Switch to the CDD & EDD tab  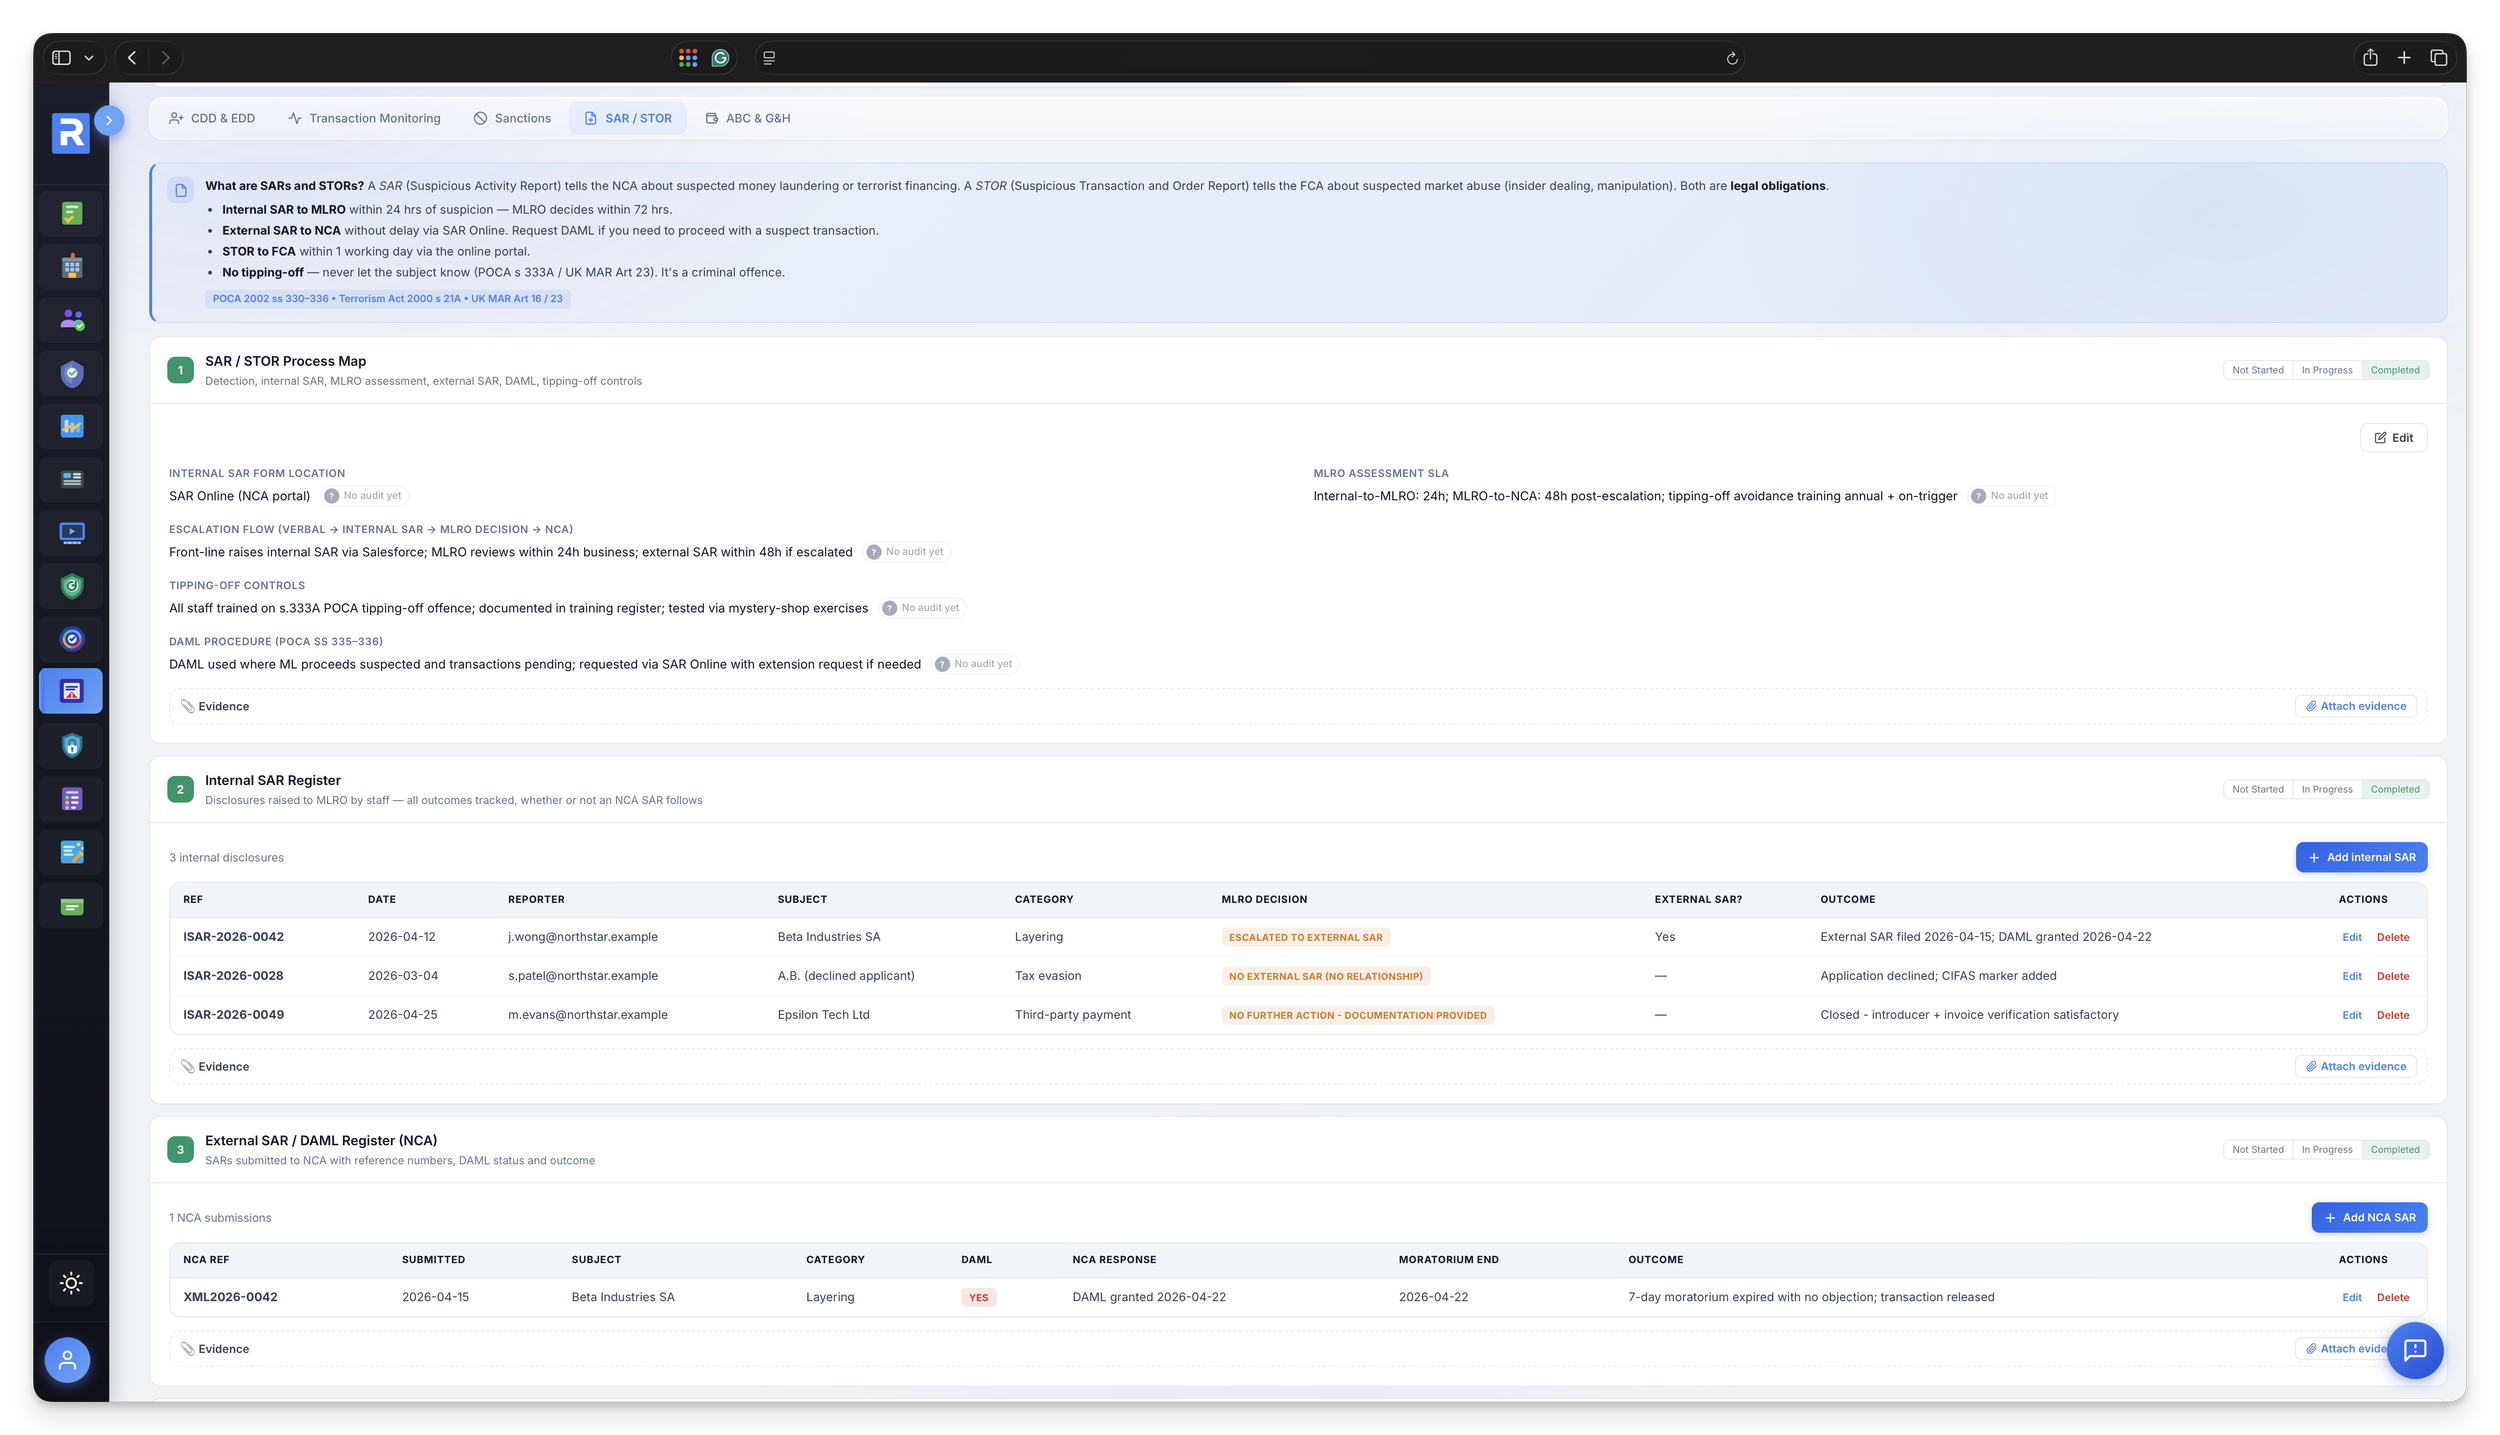point(212,118)
